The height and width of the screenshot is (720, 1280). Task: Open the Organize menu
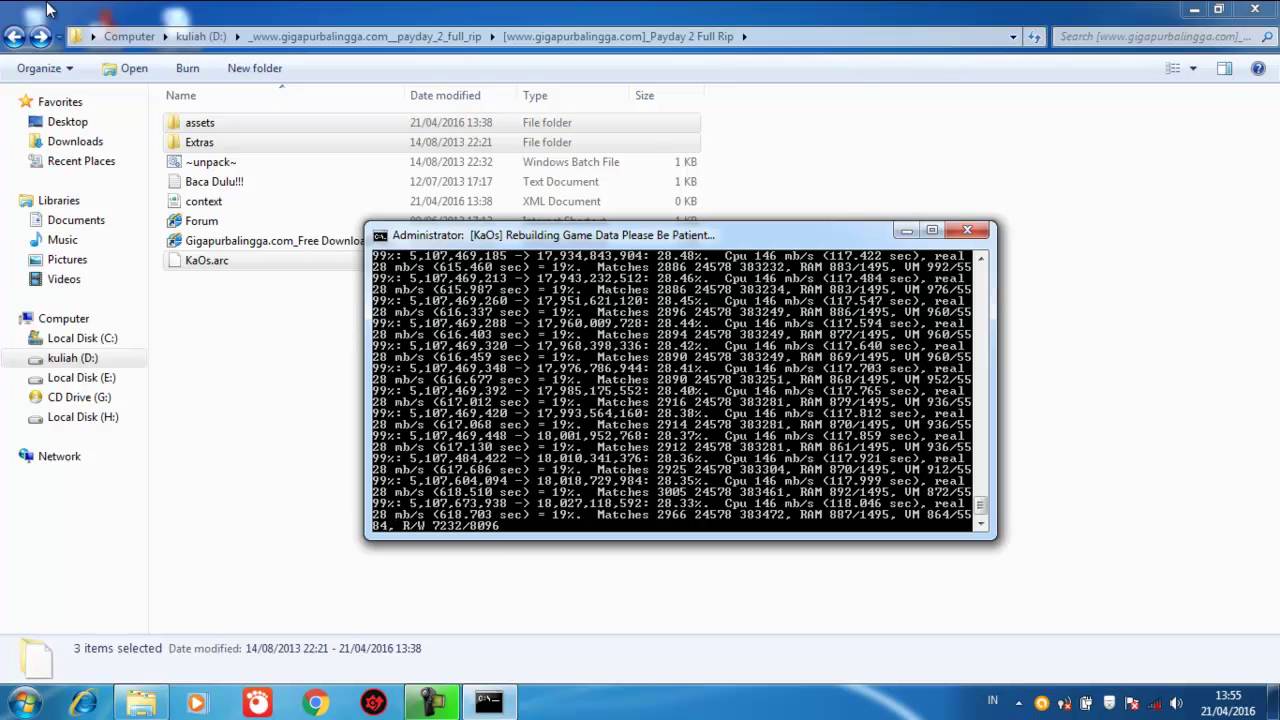45,68
